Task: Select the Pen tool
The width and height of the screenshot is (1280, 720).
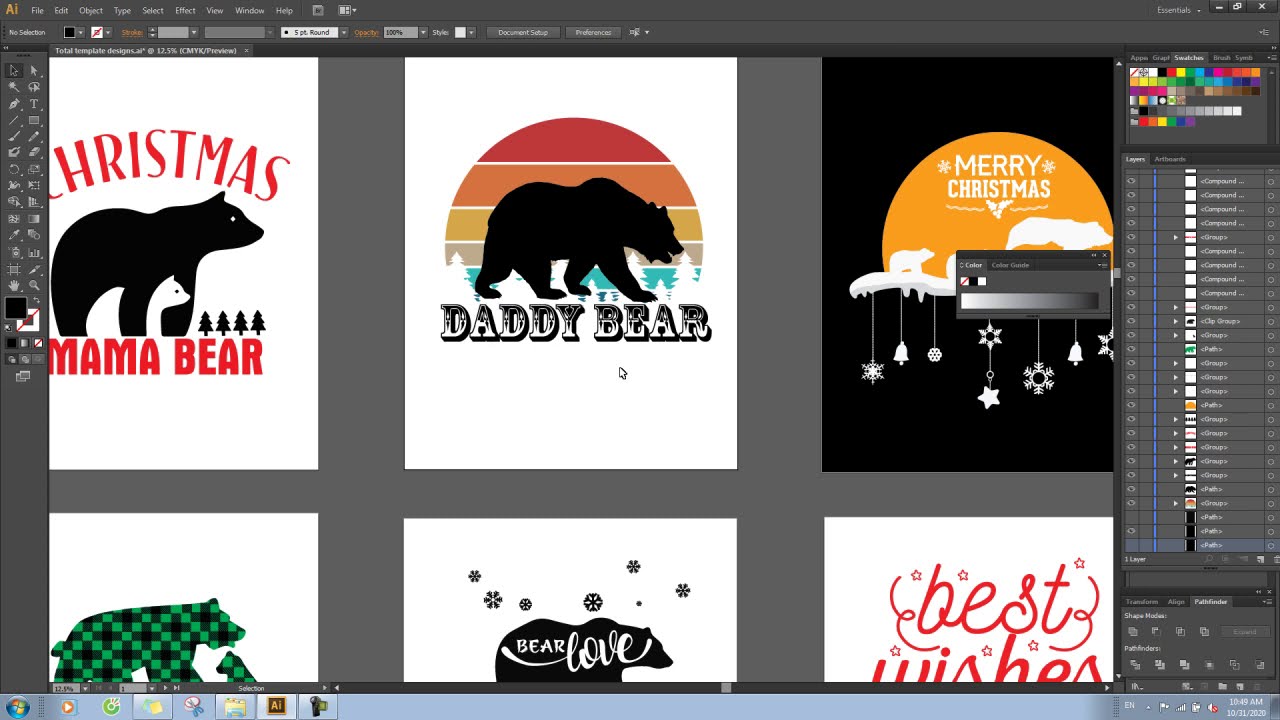Action: (x=14, y=104)
